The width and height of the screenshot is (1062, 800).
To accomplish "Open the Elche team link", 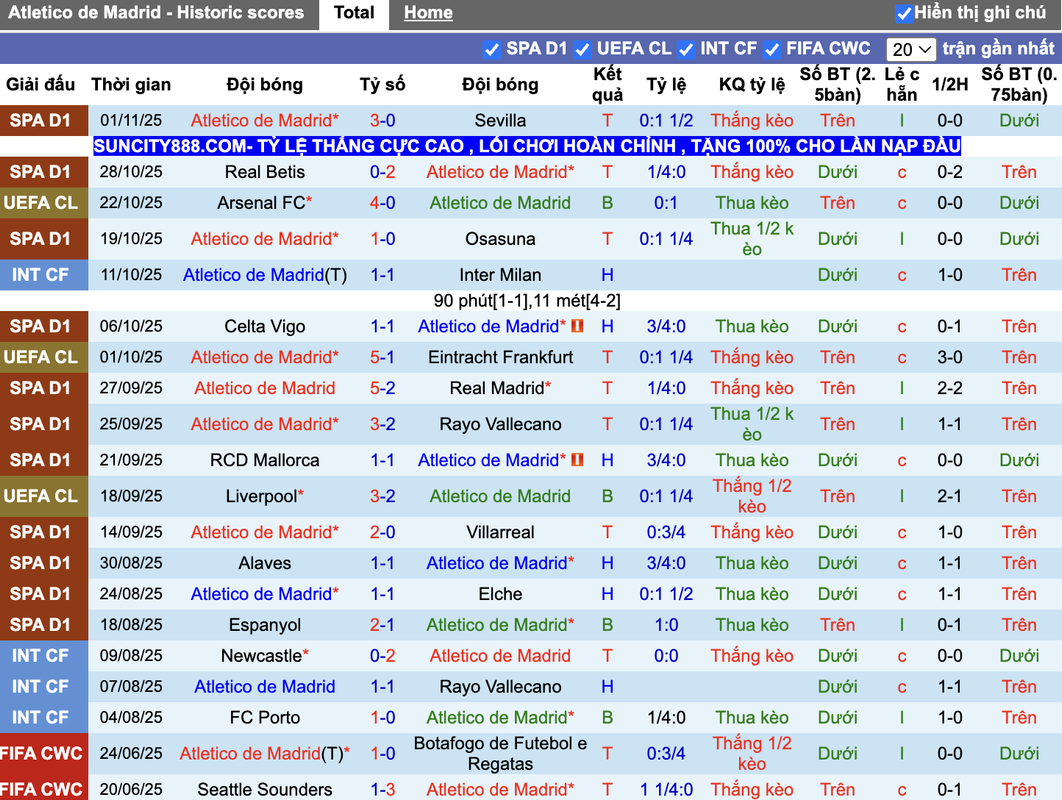I will coord(500,594).
